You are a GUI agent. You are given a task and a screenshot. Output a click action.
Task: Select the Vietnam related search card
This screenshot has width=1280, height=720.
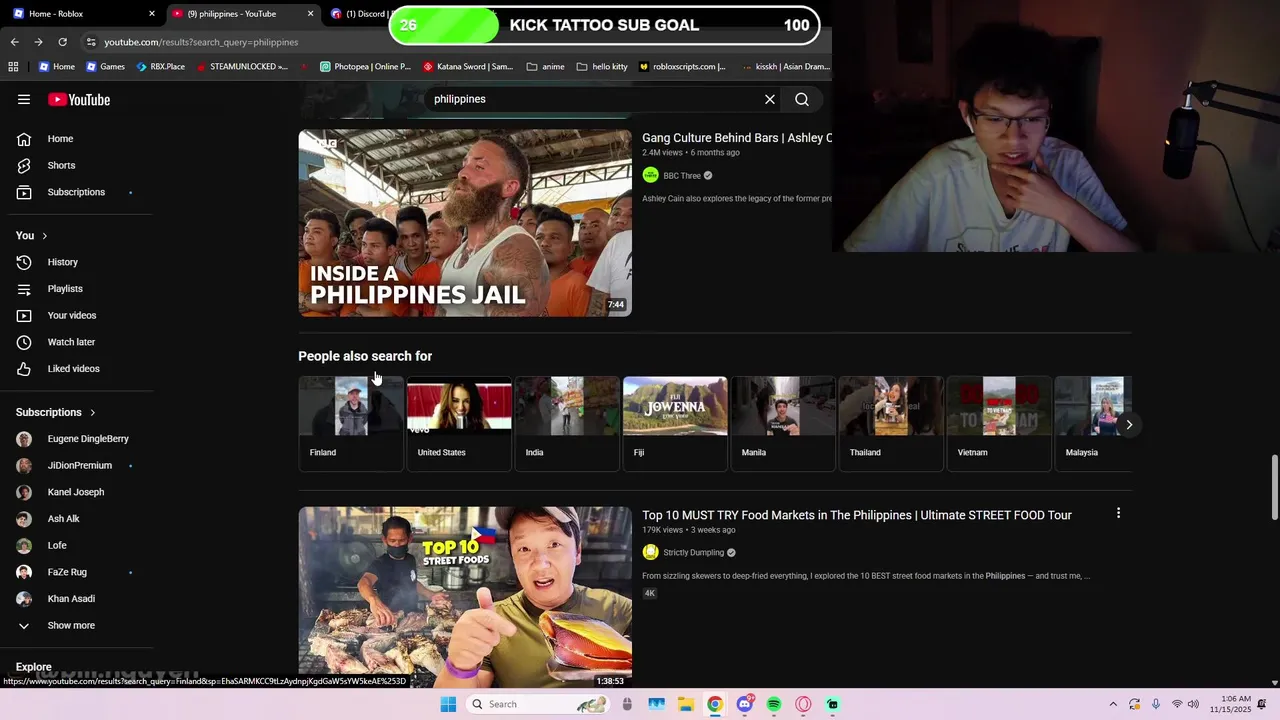(x=999, y=423)
